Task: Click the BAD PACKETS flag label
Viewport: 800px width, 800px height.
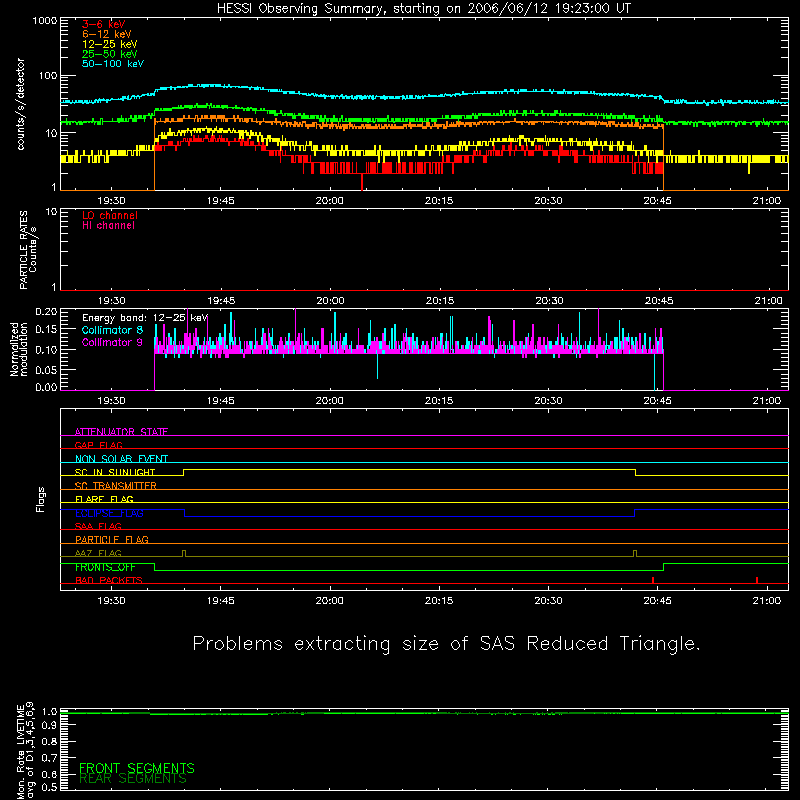Action: pyautogui.click(x=109, y=580)
